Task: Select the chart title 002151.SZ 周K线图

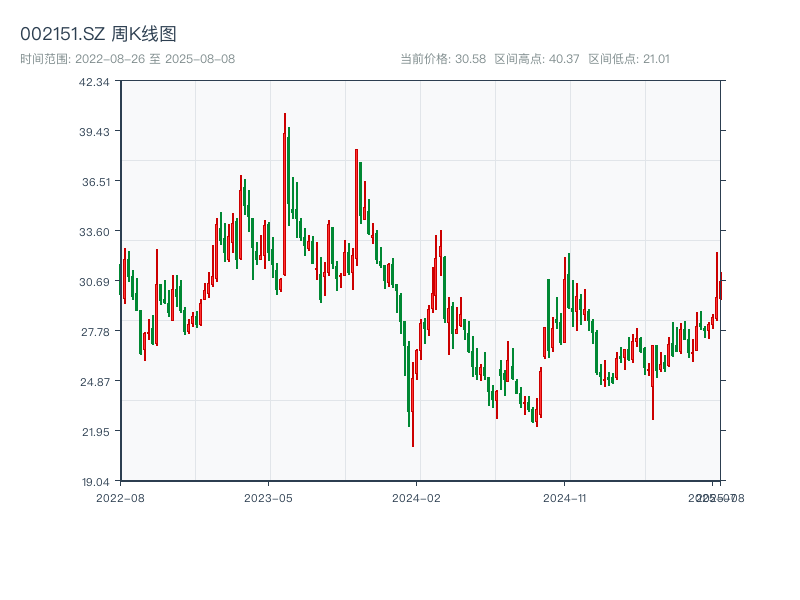Action: pyautogui.click(x=98, y=34)
